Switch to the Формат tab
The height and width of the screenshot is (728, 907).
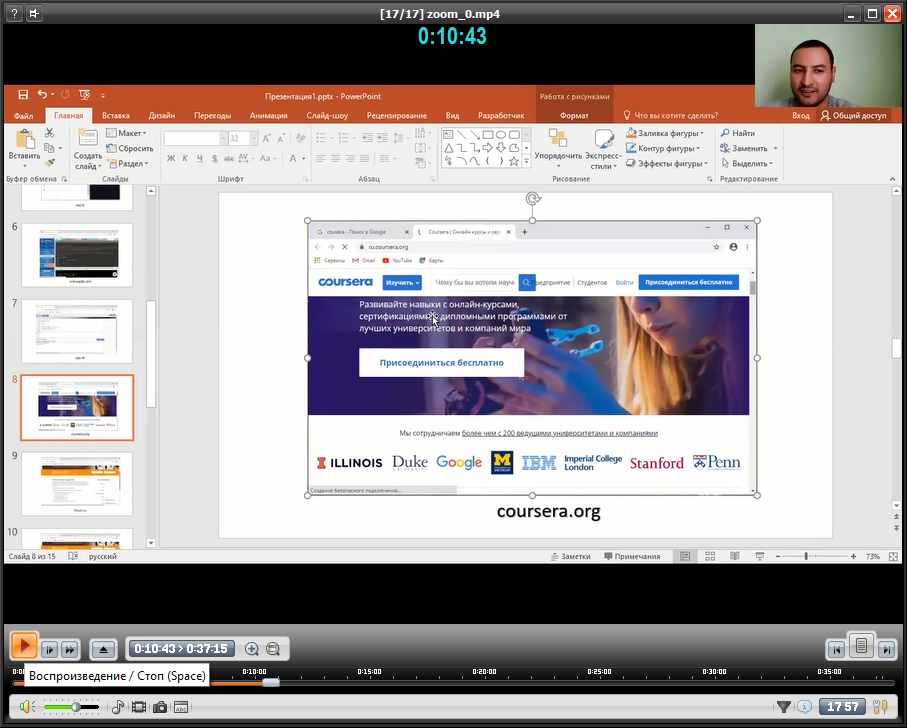(x=574, y=116)
